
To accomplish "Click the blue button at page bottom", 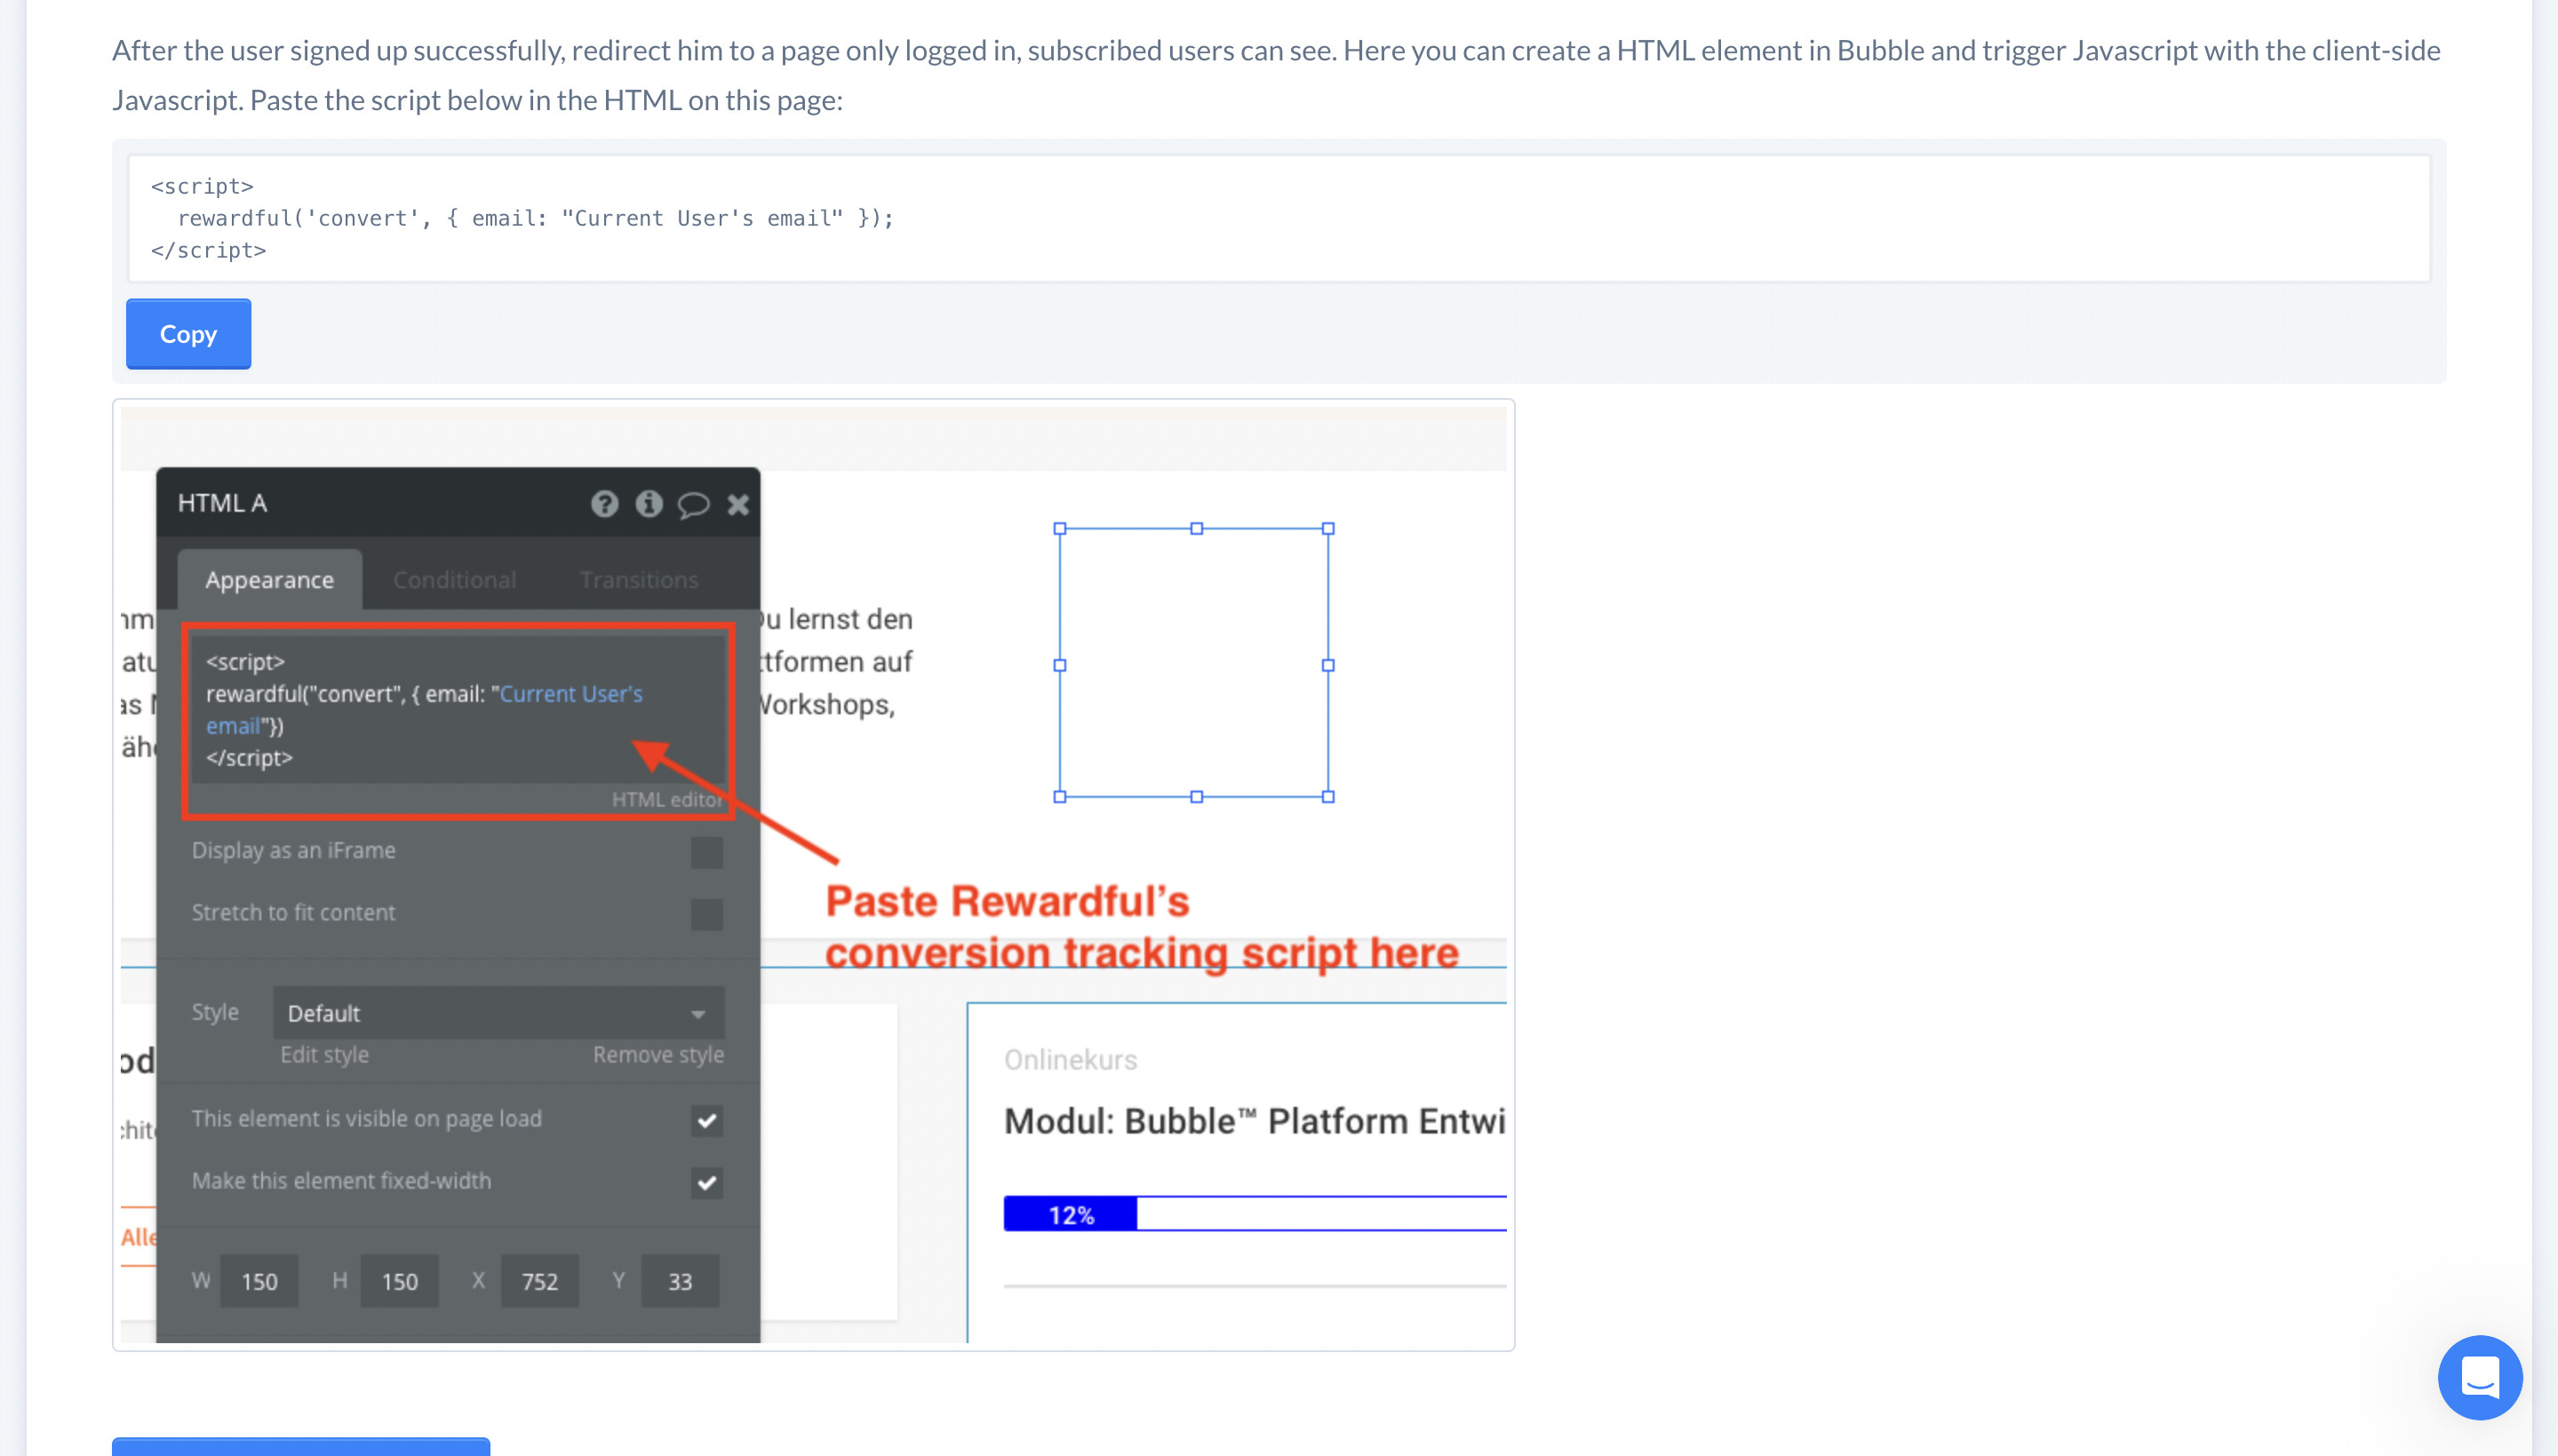I will click(x=300, y=1446).
